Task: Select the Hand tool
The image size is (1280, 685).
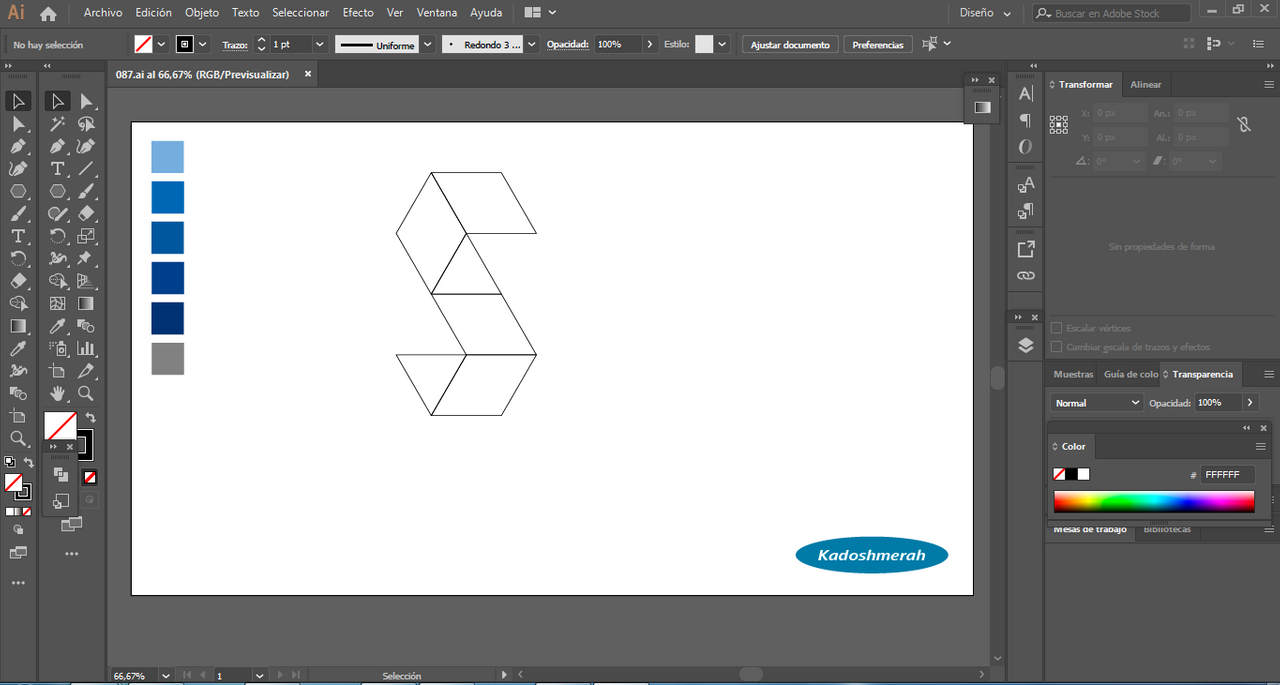Action: [58, 393]
